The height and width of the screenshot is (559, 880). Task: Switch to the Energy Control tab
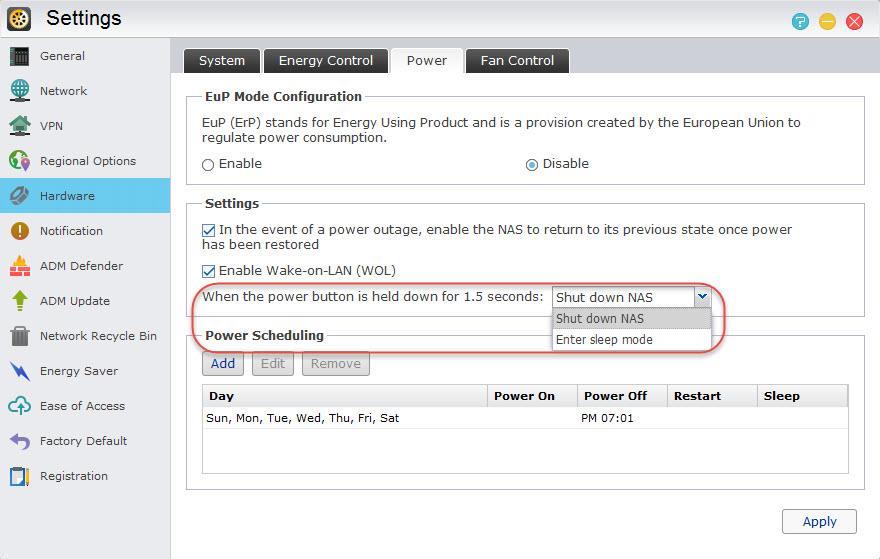[x=326, y=61]
